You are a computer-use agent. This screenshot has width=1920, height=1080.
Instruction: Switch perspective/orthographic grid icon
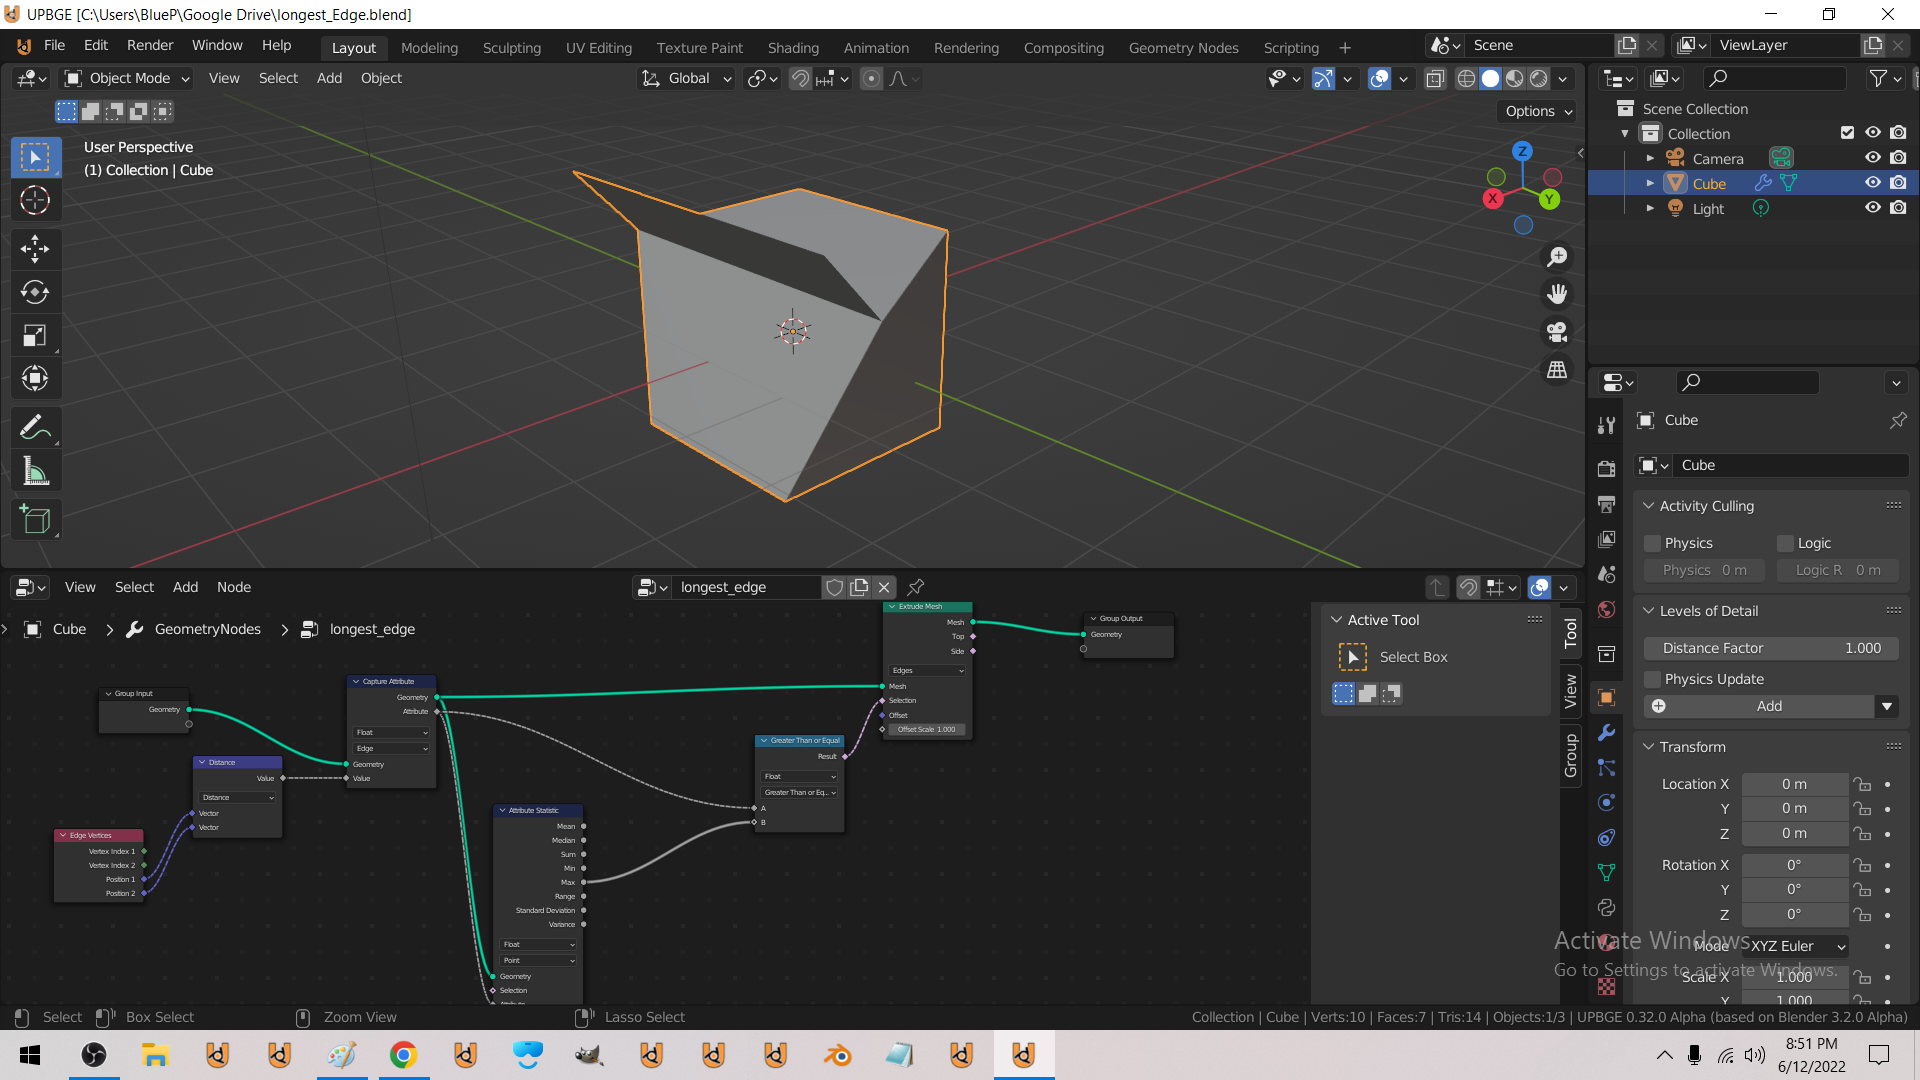pyautogui.click(x=1557, y=370)
